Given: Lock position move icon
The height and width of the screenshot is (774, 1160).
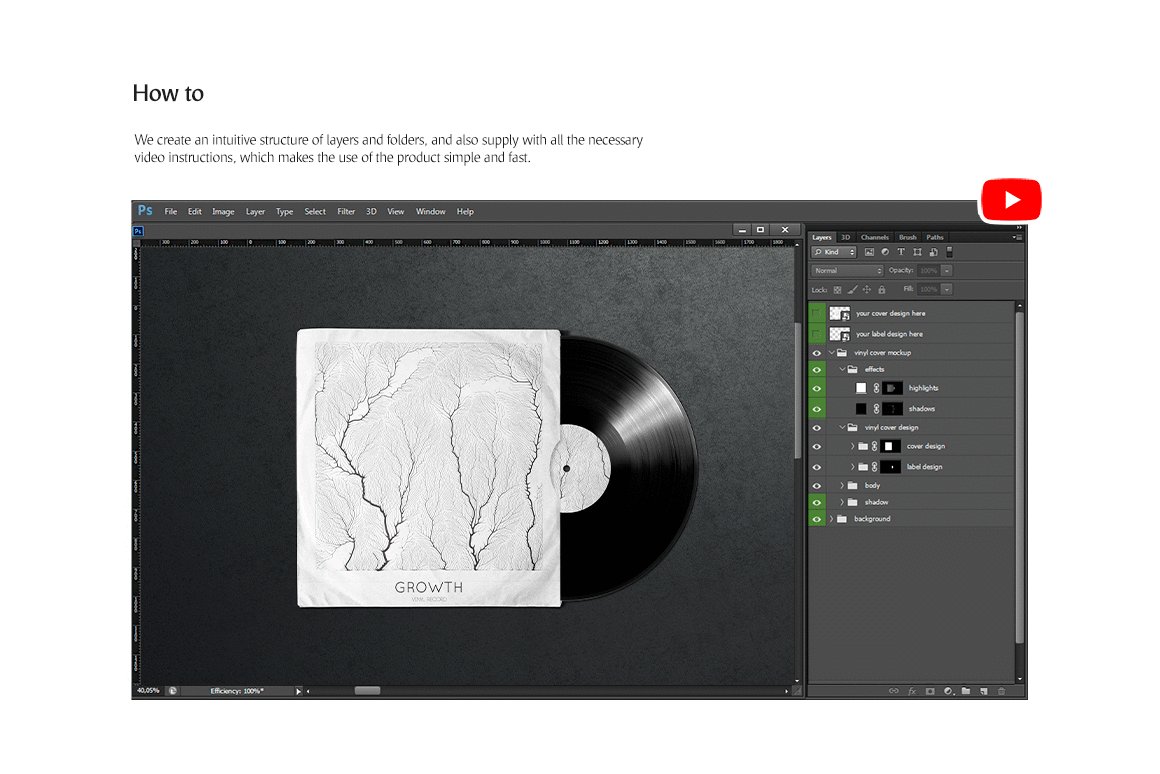Looking at the screenshot, I should (x=867, y=290).
